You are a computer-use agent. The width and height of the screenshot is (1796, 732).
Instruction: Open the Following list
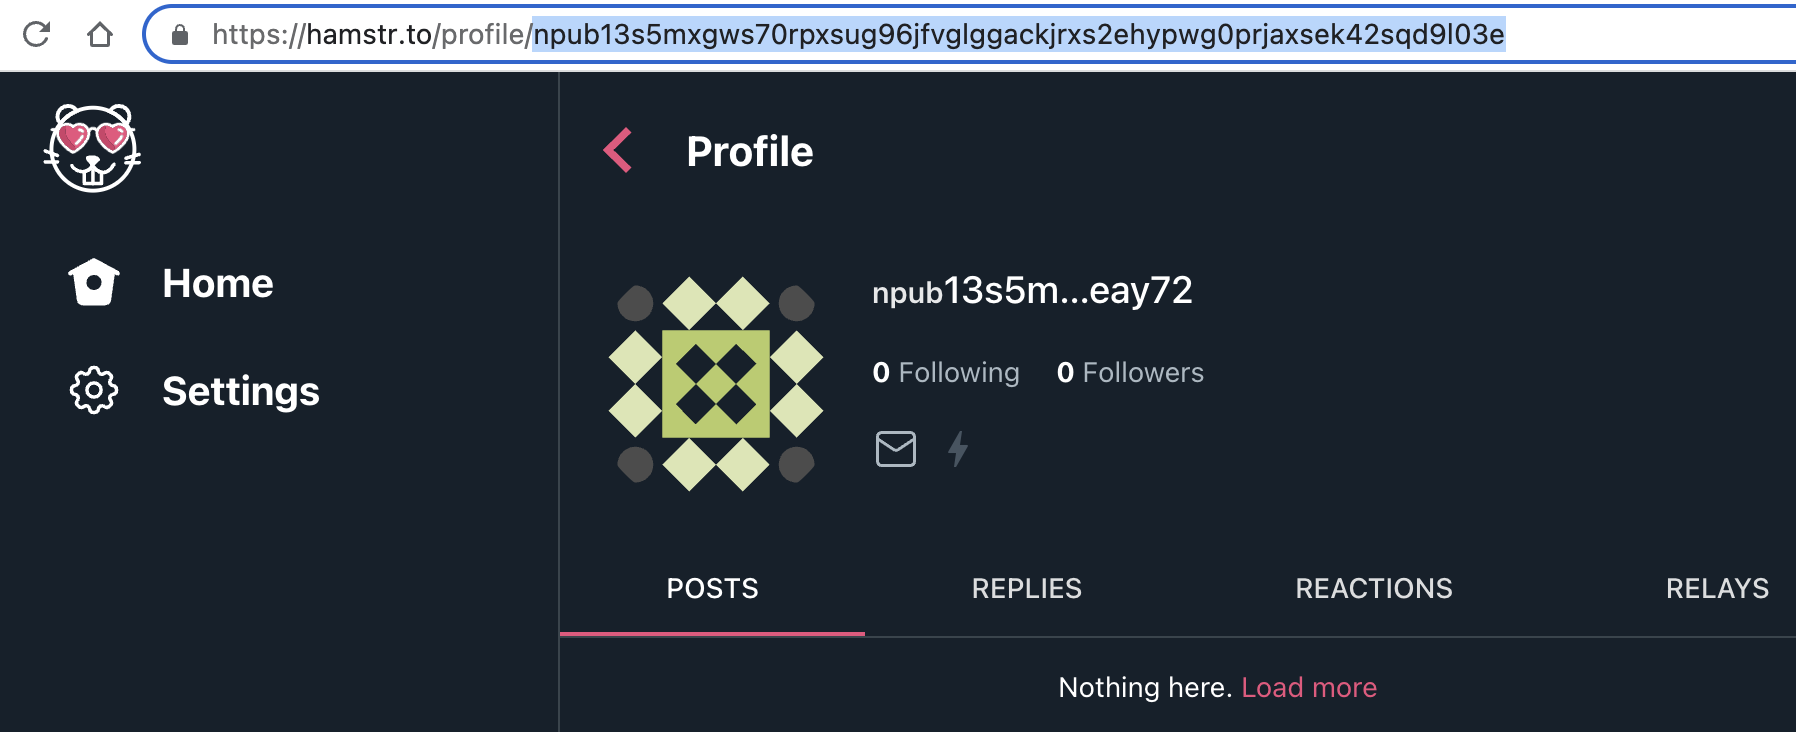[x=946, y=372]
